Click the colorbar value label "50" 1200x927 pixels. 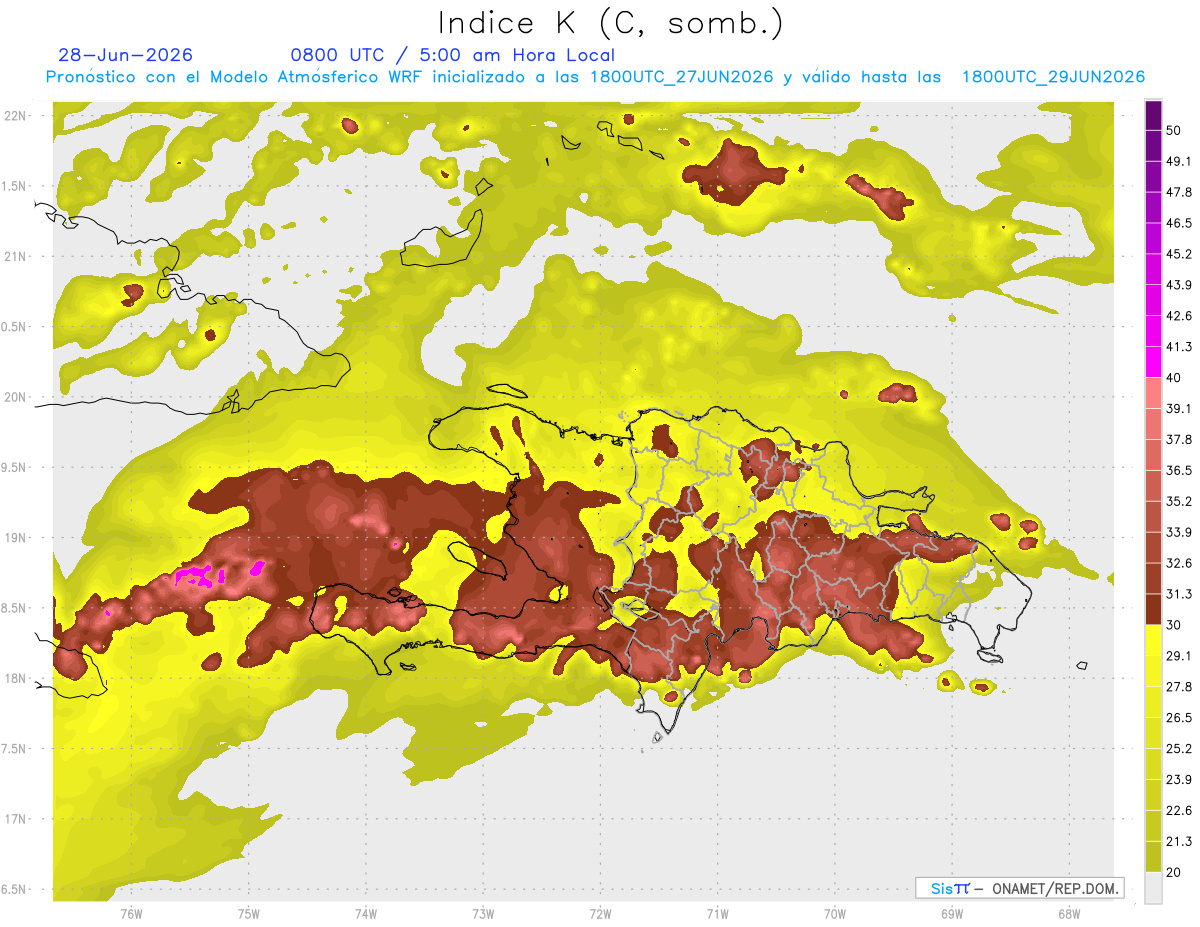pos(1173,130)
